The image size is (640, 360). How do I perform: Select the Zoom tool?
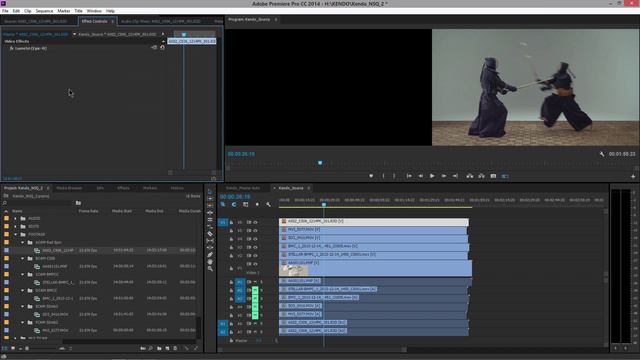coord(210,269)
